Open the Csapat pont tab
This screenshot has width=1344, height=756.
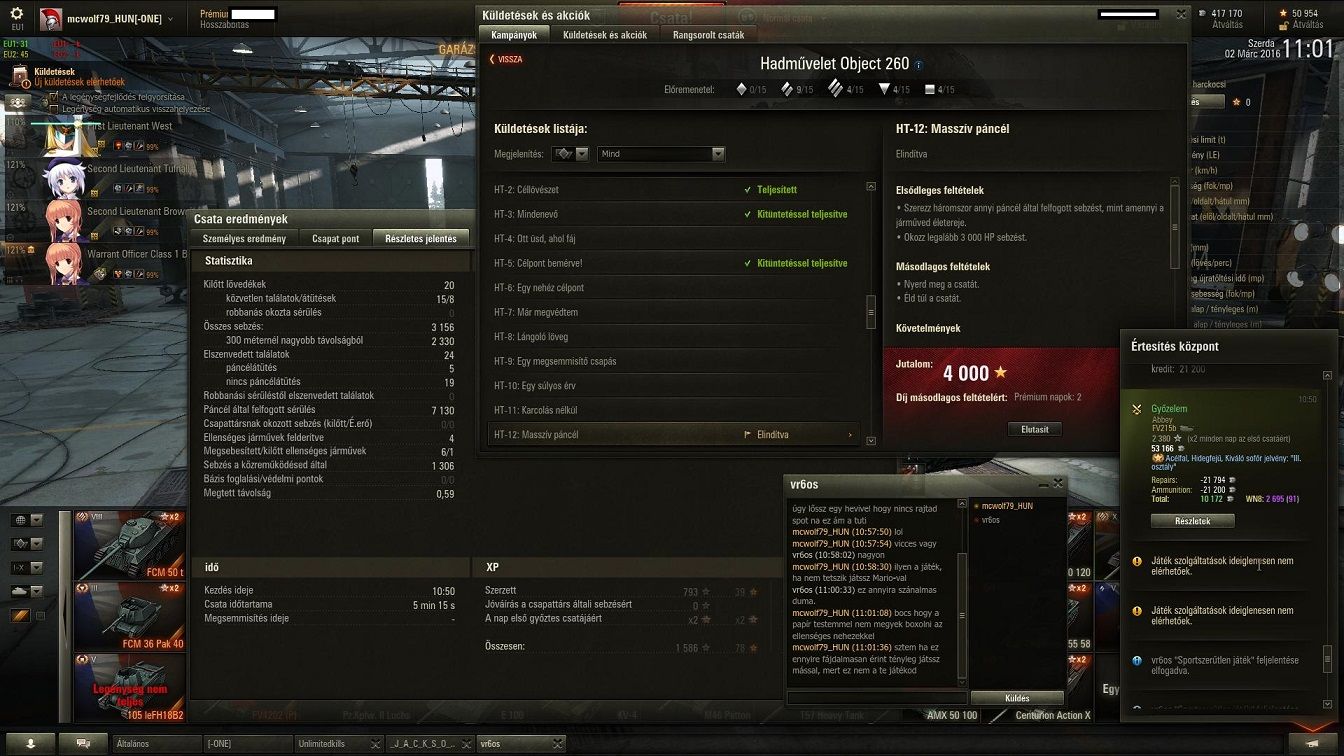335,239
